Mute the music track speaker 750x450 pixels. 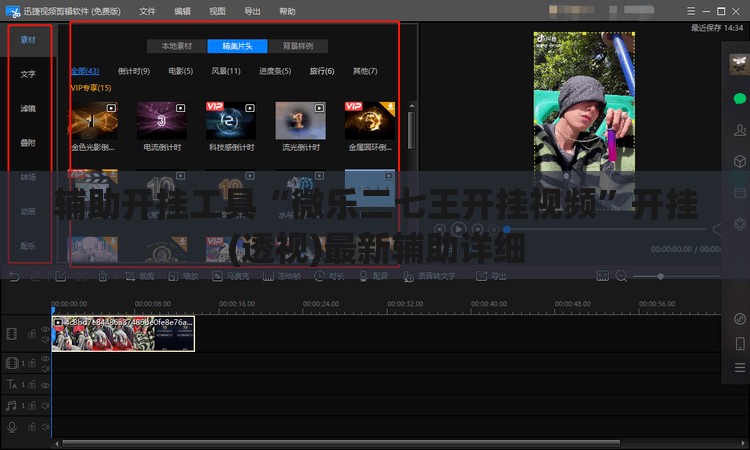point(45,406)
